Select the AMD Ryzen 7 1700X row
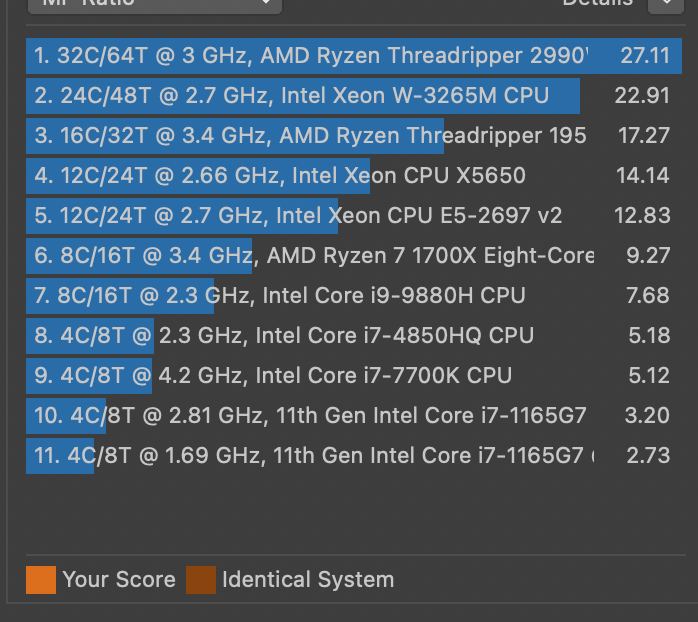Image resolution: width=698 pixels, height=622 pixels. coord(354,256)
